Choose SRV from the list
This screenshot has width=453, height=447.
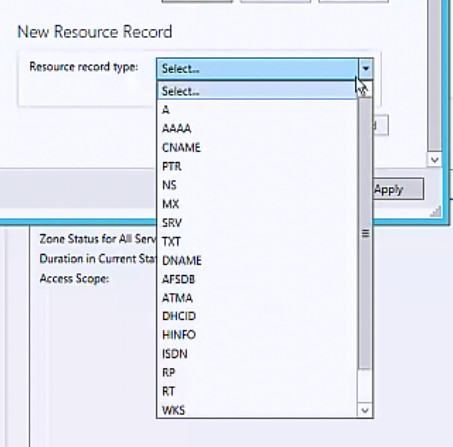tap(257, 223)
